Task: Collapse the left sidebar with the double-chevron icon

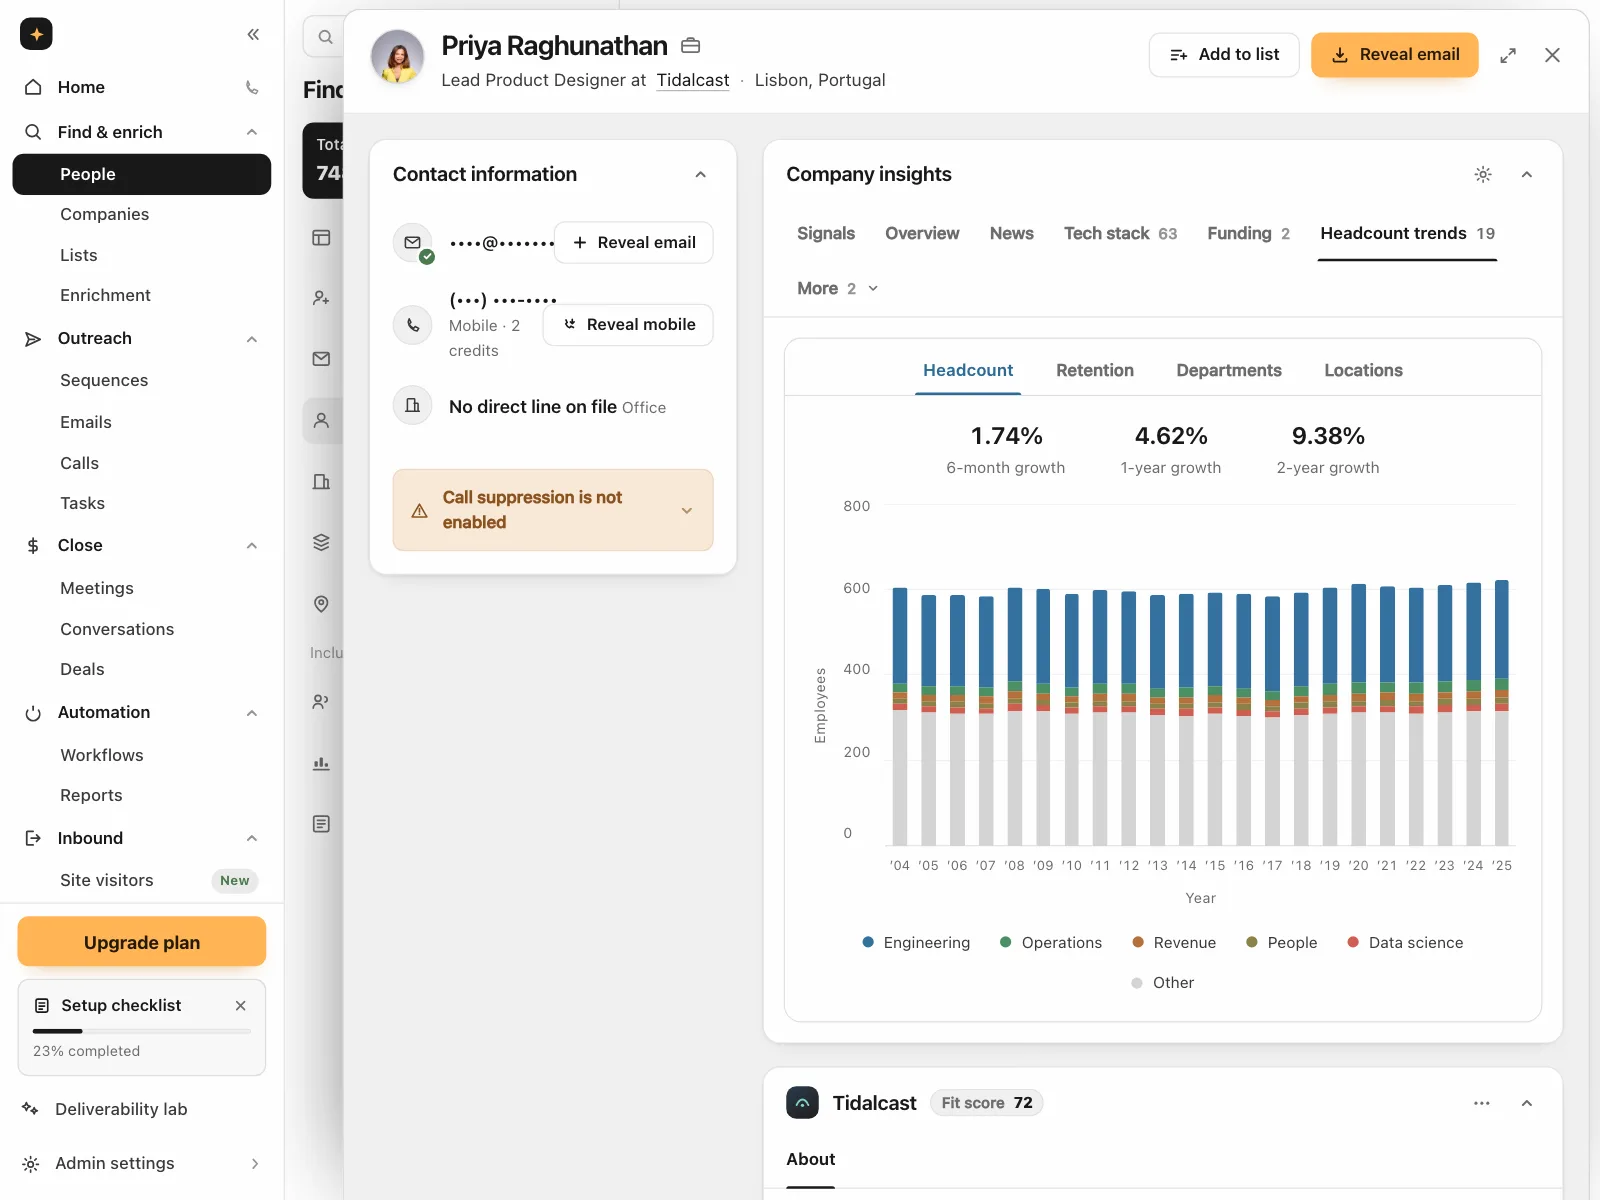Action: click(253, 34)
